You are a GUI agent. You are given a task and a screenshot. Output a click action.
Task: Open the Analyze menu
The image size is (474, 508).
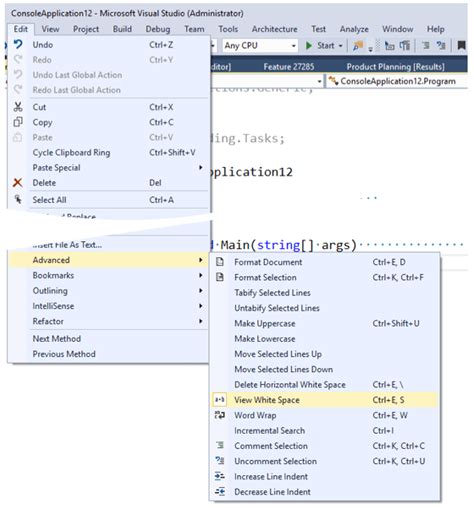[x=354, y=29]
